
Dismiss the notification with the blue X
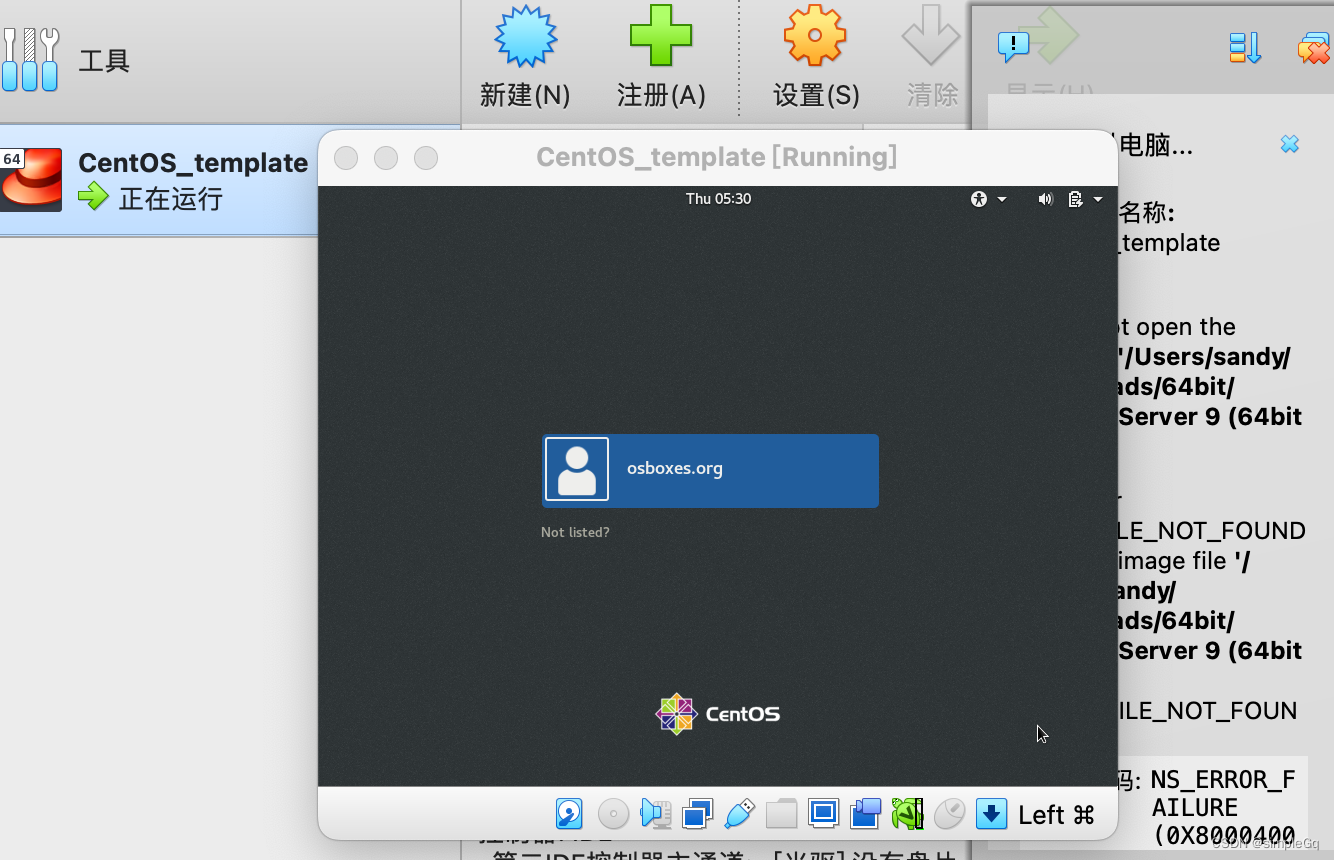1290,144
